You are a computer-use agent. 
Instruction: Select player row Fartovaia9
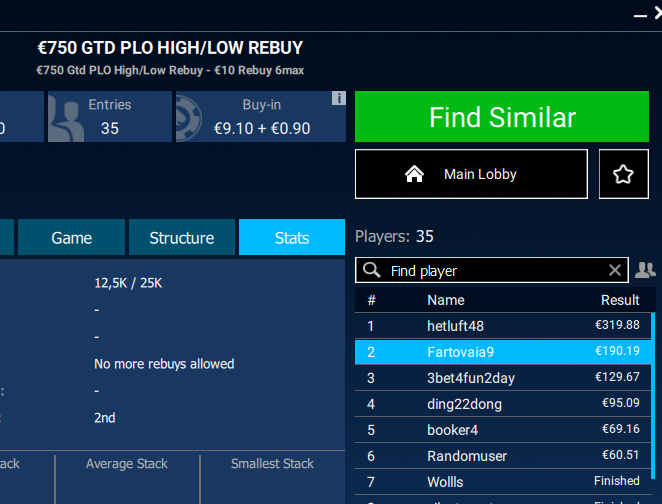pyautogui.click(x=503, y=352)
